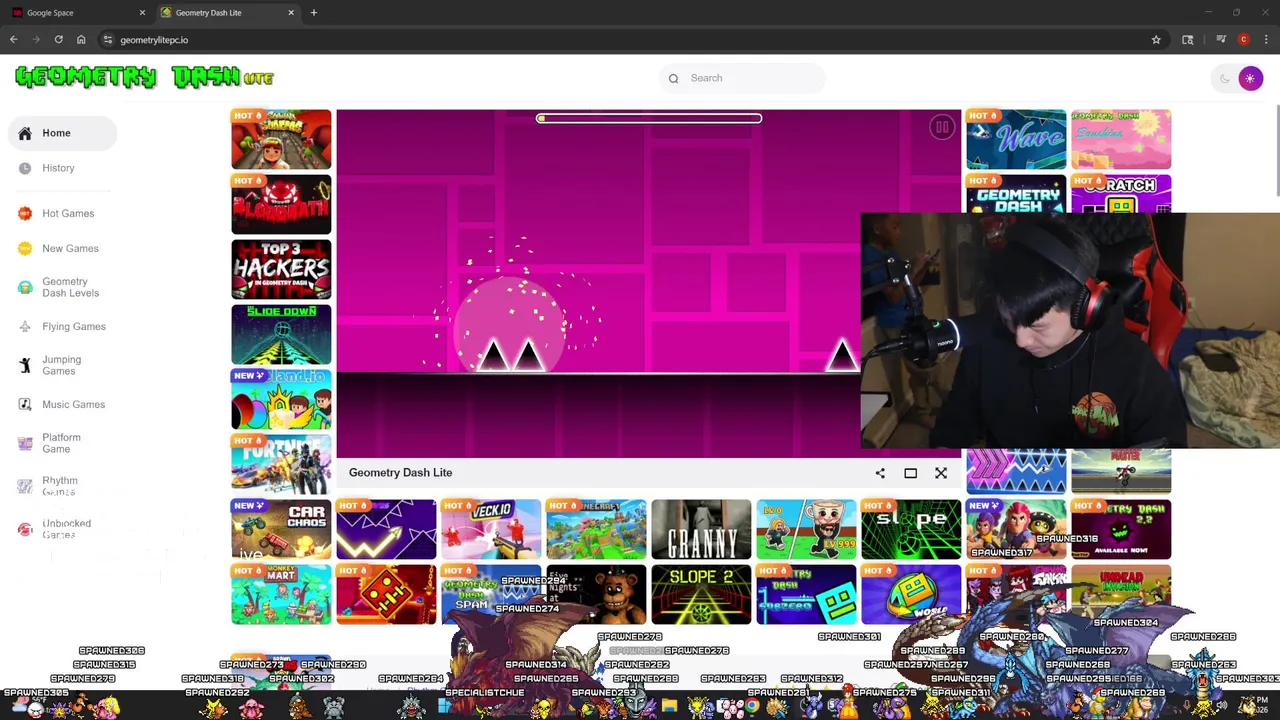
Task: Select the Geometry Dash Lite tab
Action: click(x=226, y=13)
